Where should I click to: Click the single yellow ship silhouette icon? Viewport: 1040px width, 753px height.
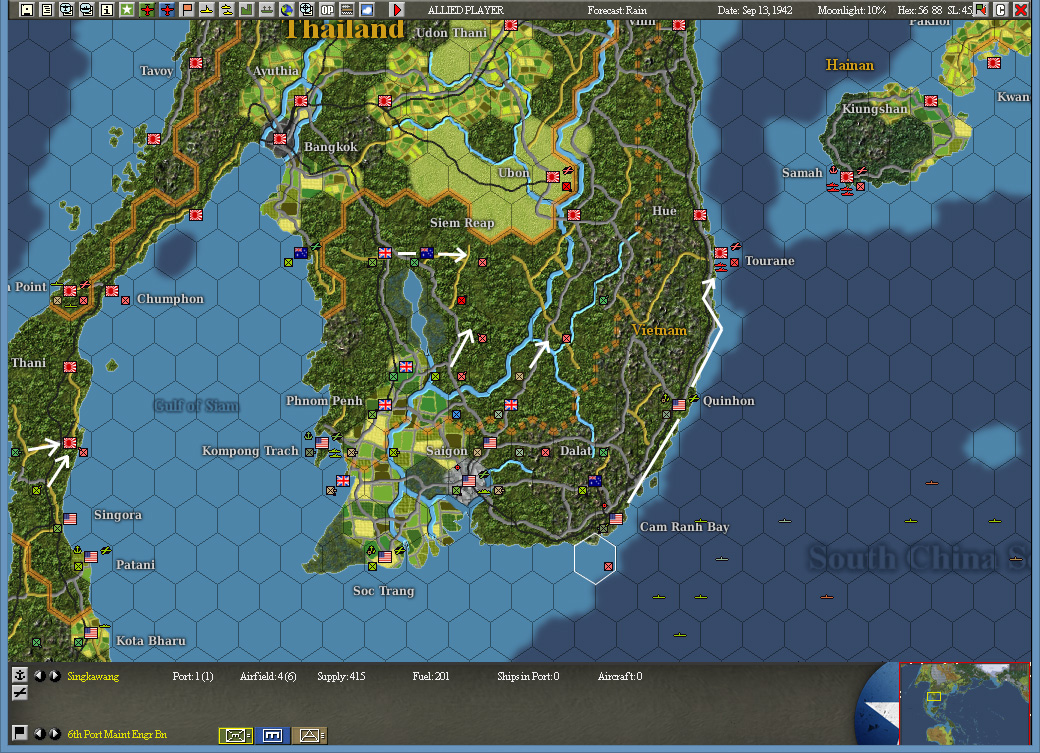[x=207, y=9]
